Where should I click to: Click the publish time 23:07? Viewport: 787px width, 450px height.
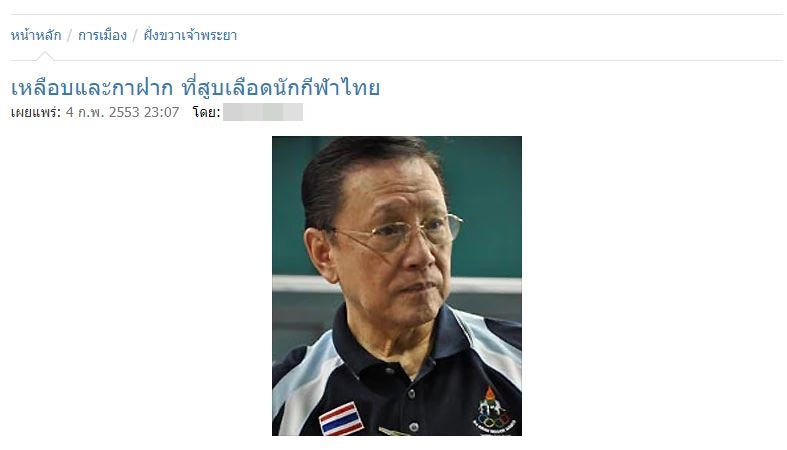(x=162, y=112)
